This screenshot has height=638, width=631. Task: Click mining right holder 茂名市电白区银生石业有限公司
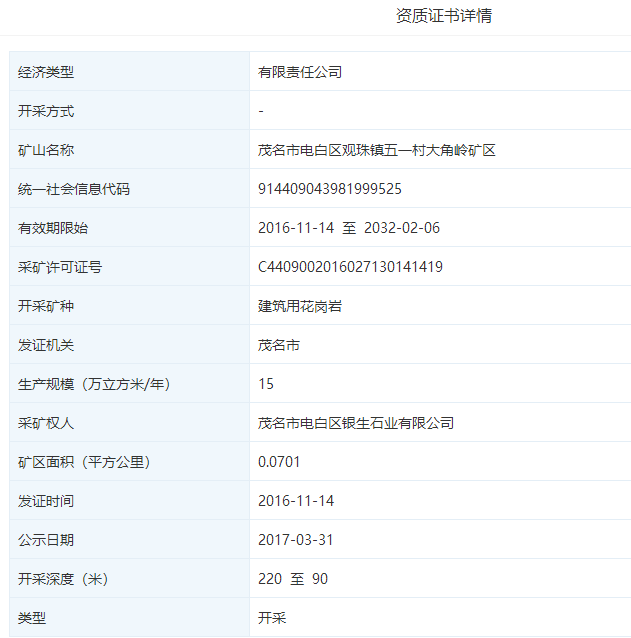click(356, 423)
